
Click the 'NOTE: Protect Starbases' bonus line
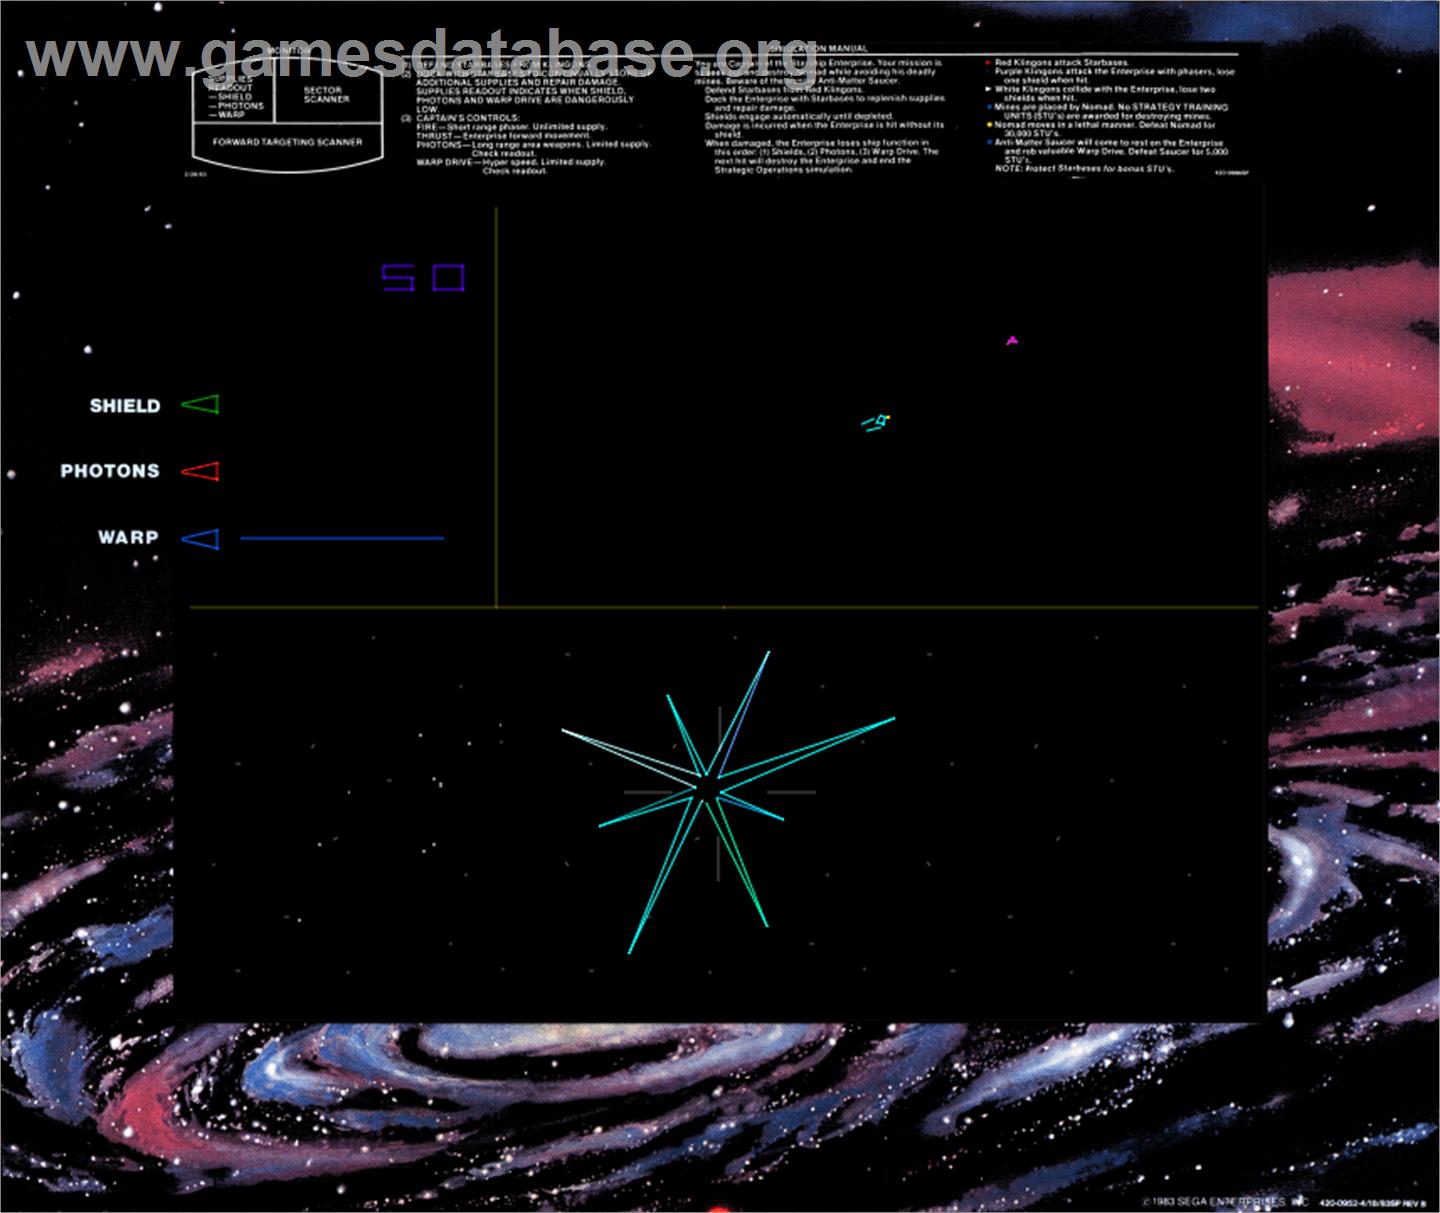(1085, 169)
